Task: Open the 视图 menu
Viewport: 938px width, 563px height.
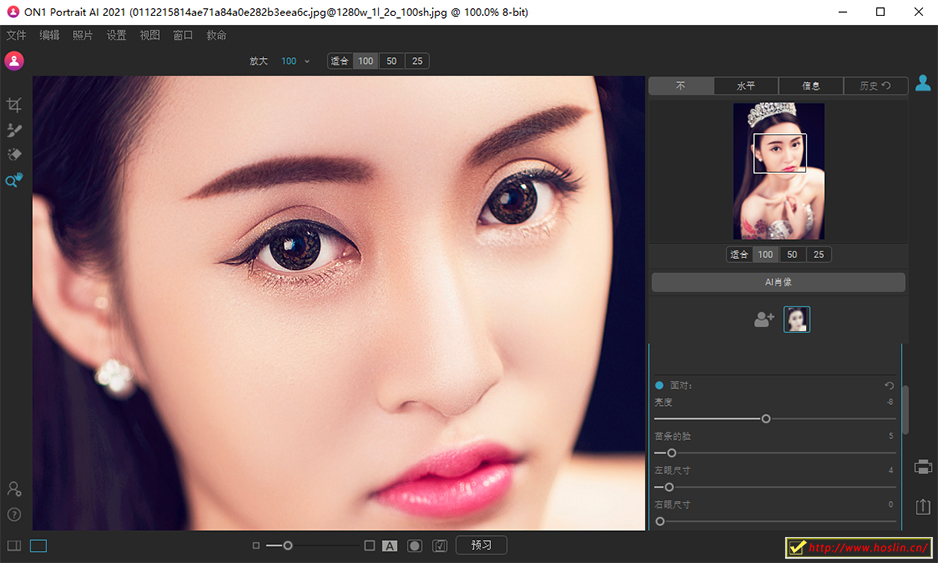Action: [x=149, y=35]
